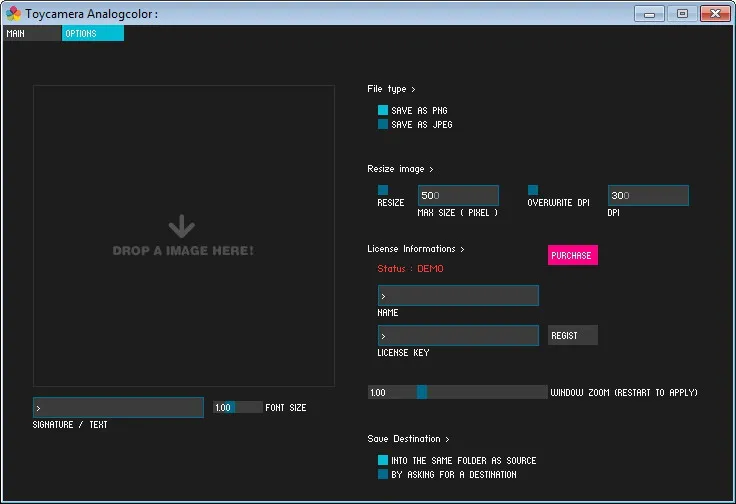The width and height of the screenshot is (736, 504).
Task: Click the Drop a image here area
Action: pyautogui.click(x=184, y=236)
